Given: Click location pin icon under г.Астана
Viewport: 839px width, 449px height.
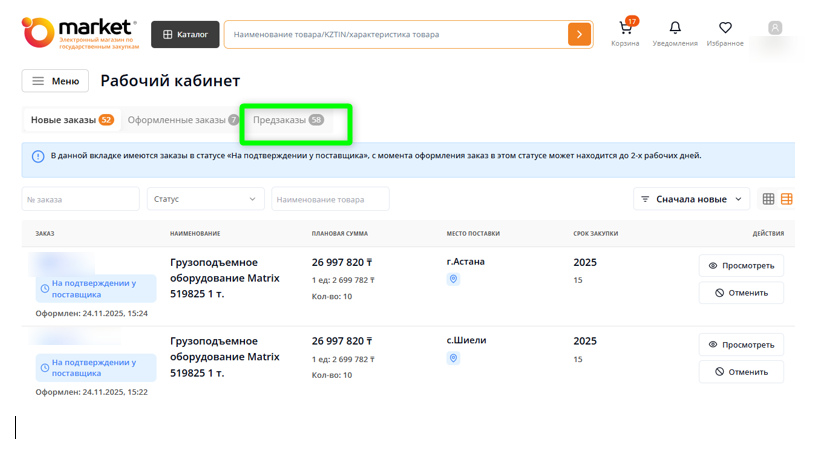Looking at the screenshot, I should (453, 279).
